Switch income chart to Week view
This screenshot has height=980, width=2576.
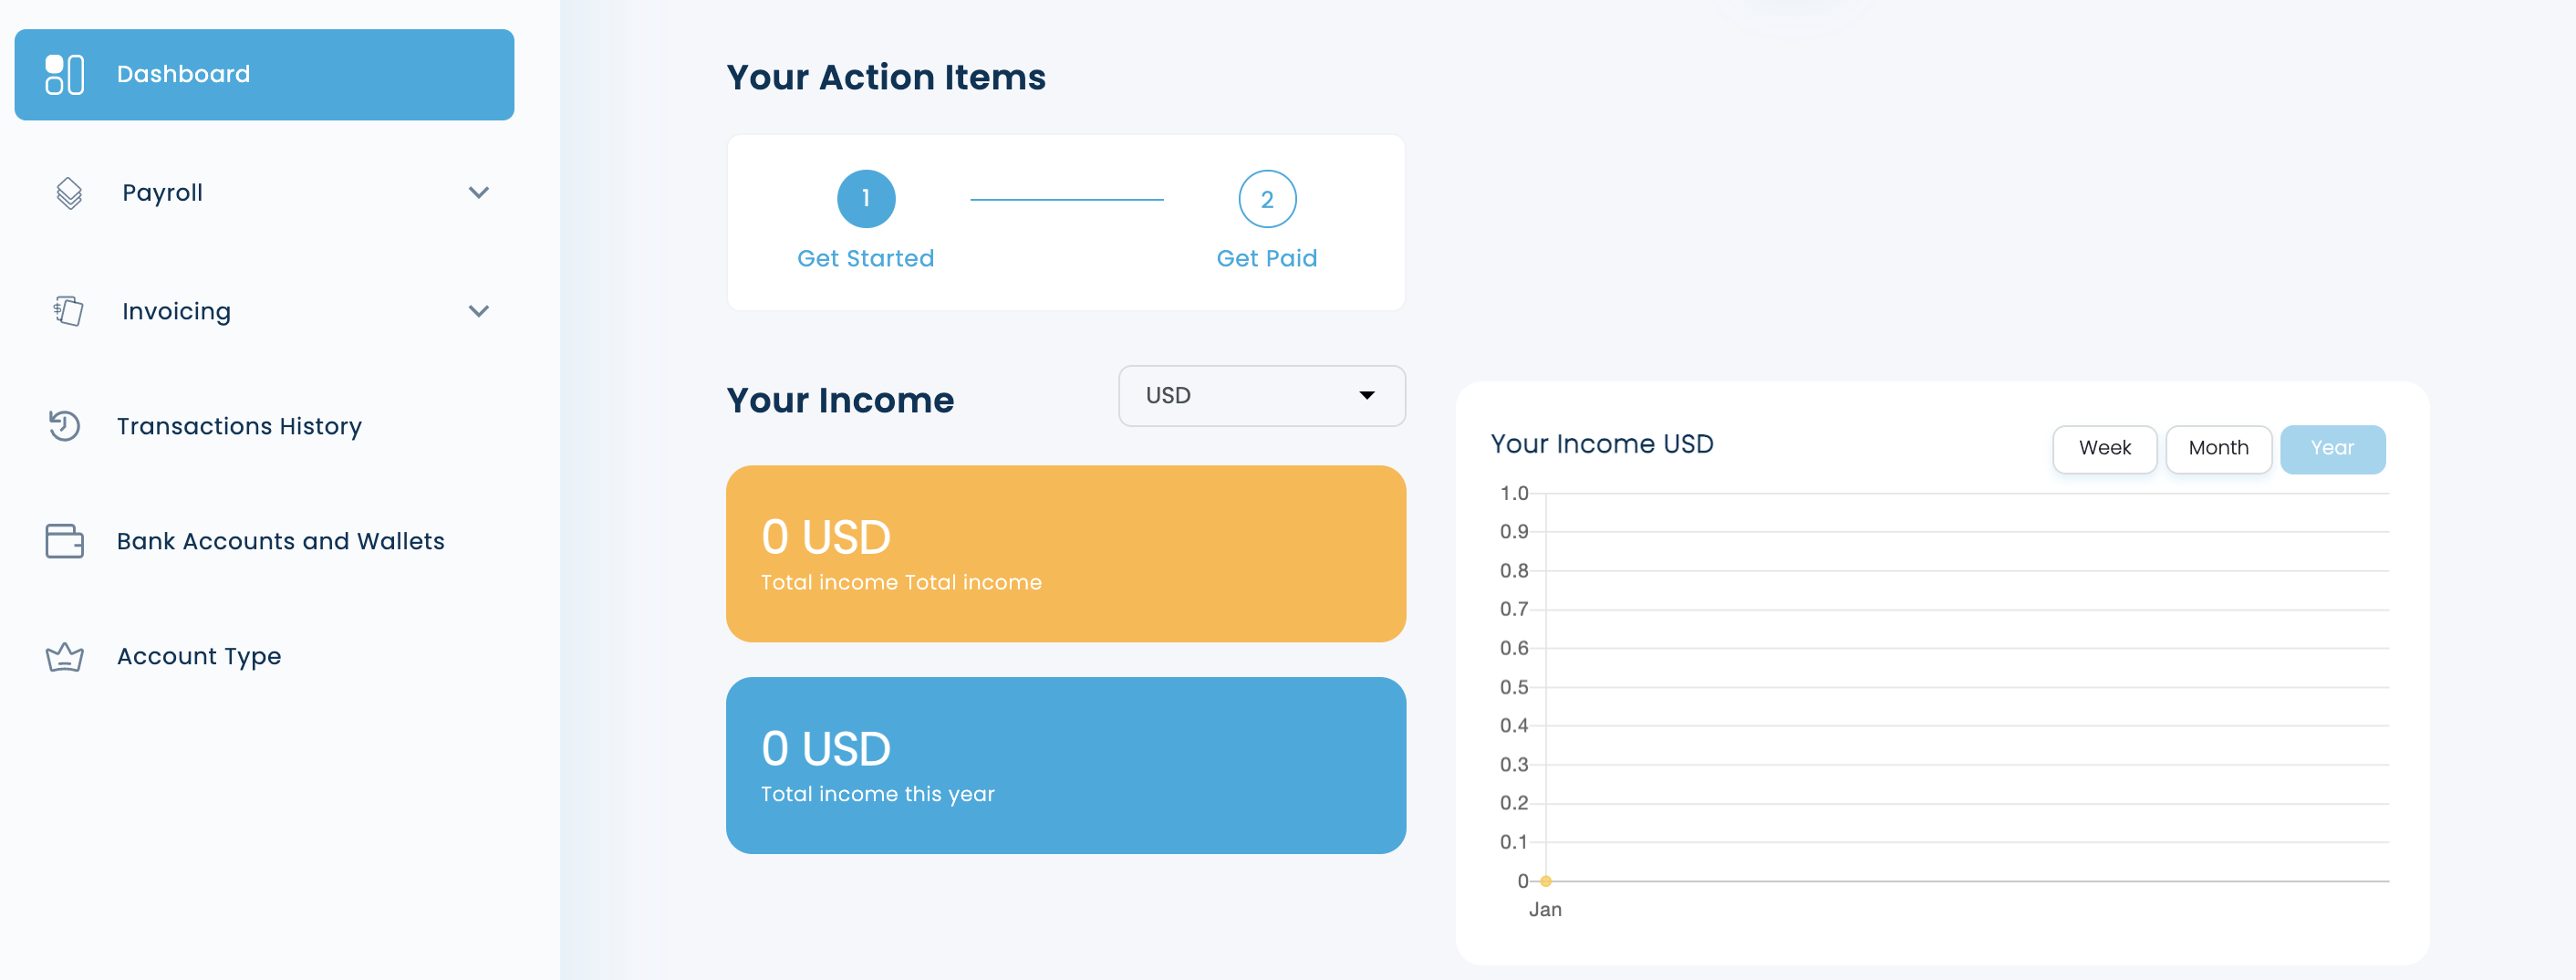(2104, 449)
